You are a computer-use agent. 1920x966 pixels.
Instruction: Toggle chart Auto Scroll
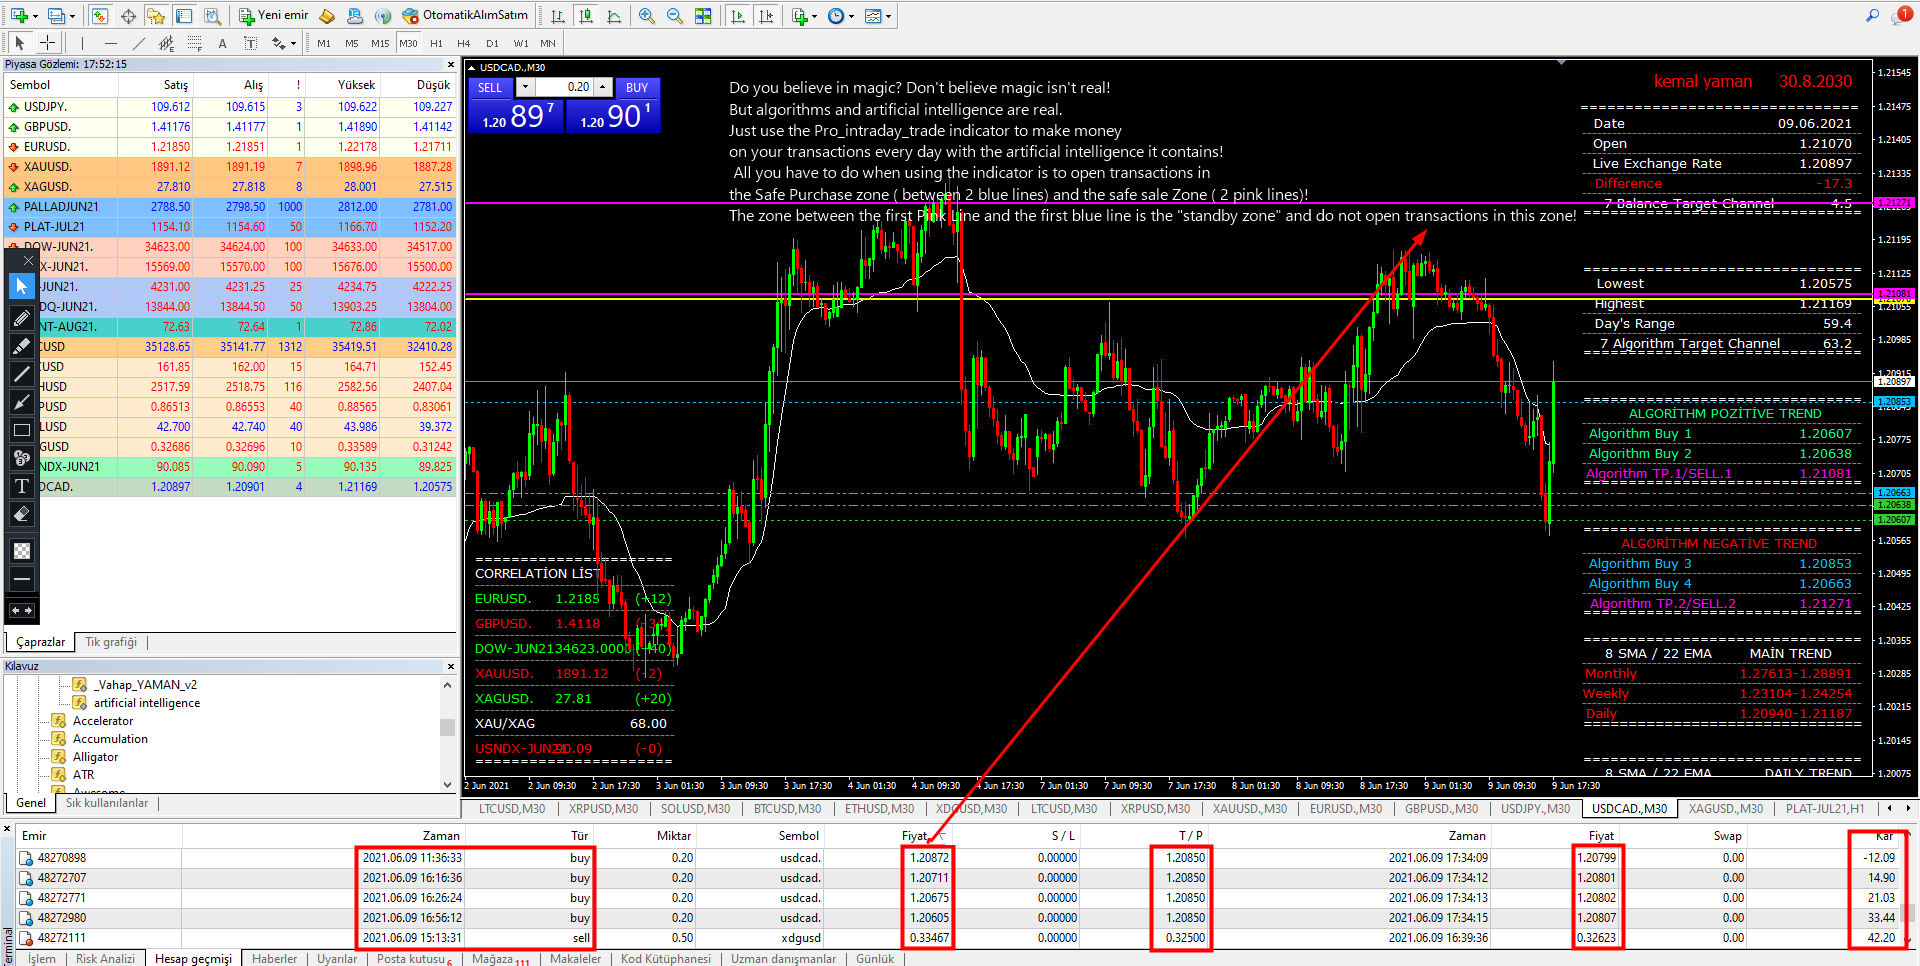point(738,16)
